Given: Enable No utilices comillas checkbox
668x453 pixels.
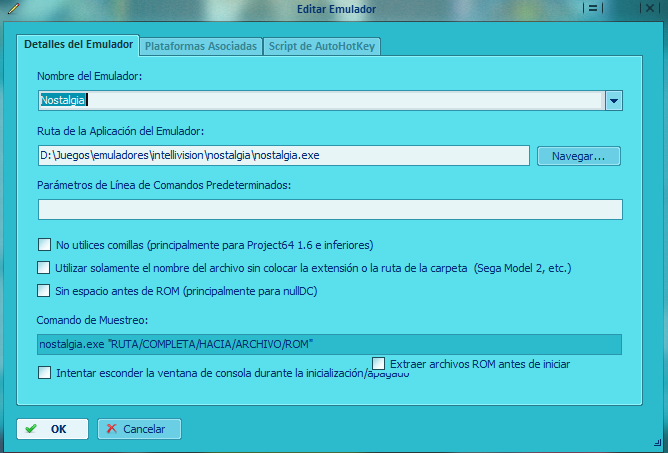Looking at the screenshot, I should (x=44, y=245).
